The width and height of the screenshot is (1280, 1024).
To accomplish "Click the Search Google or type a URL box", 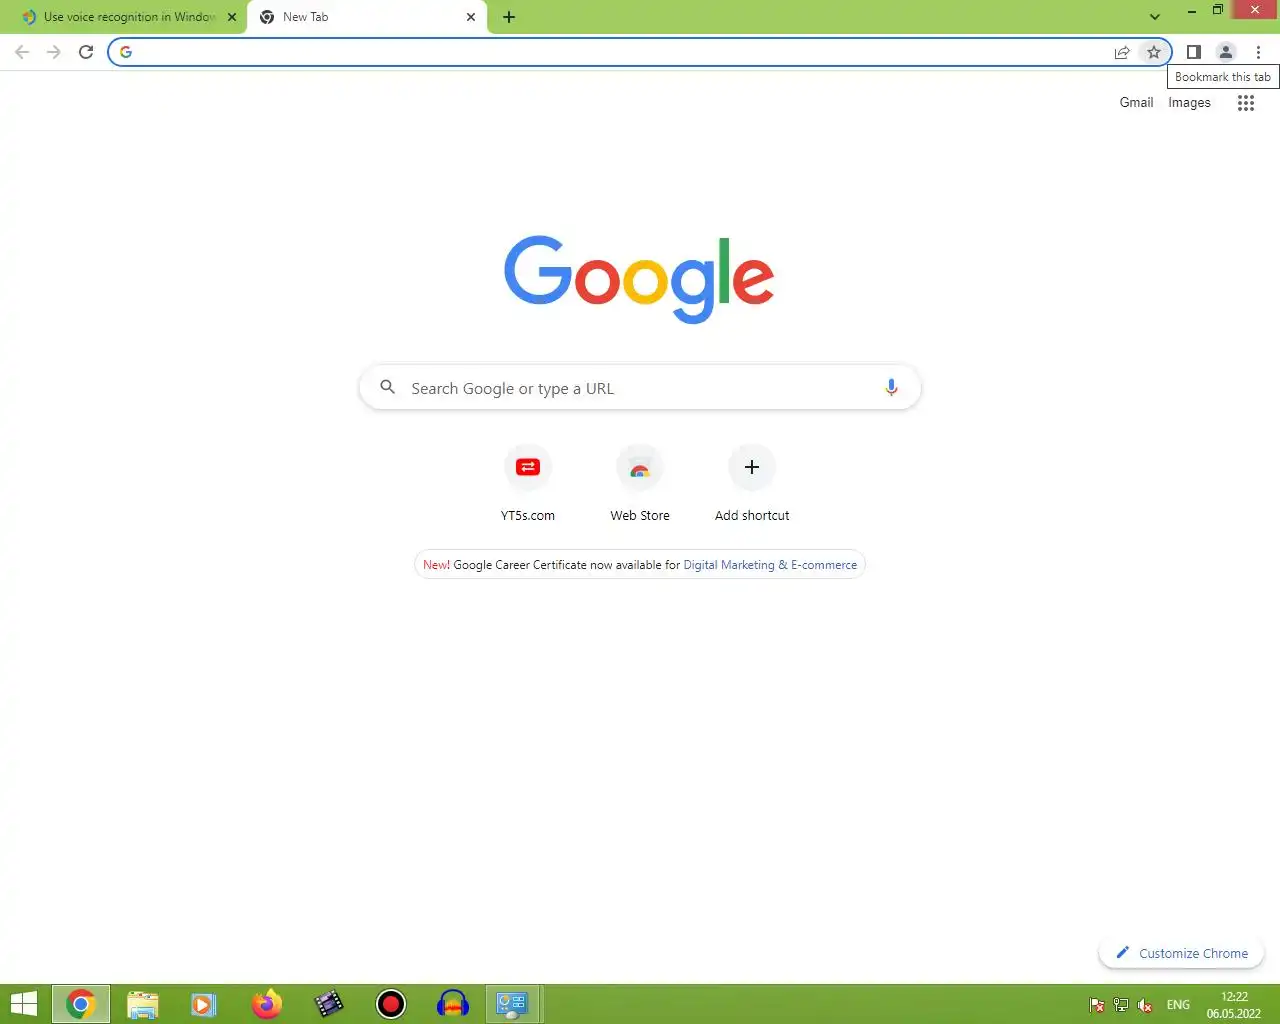I will tap(640, 388).
